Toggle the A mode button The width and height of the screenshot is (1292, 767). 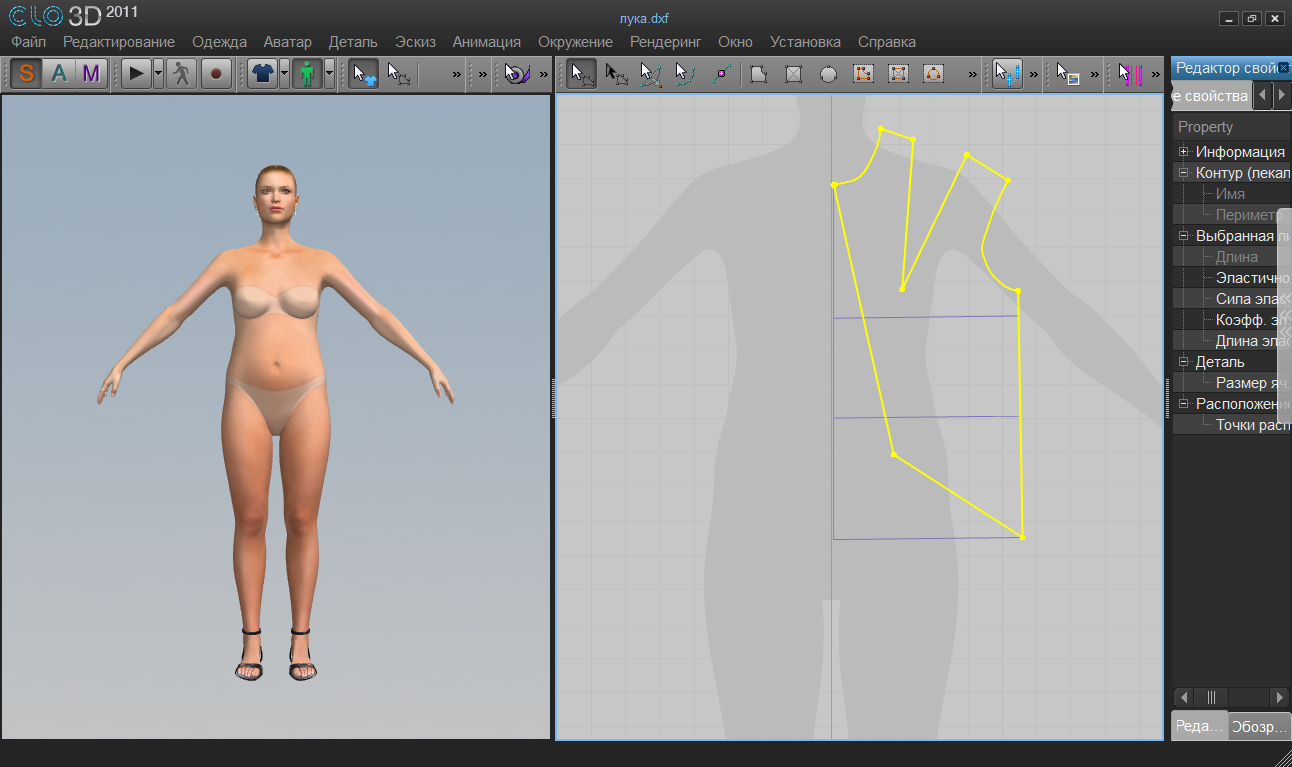59,74
